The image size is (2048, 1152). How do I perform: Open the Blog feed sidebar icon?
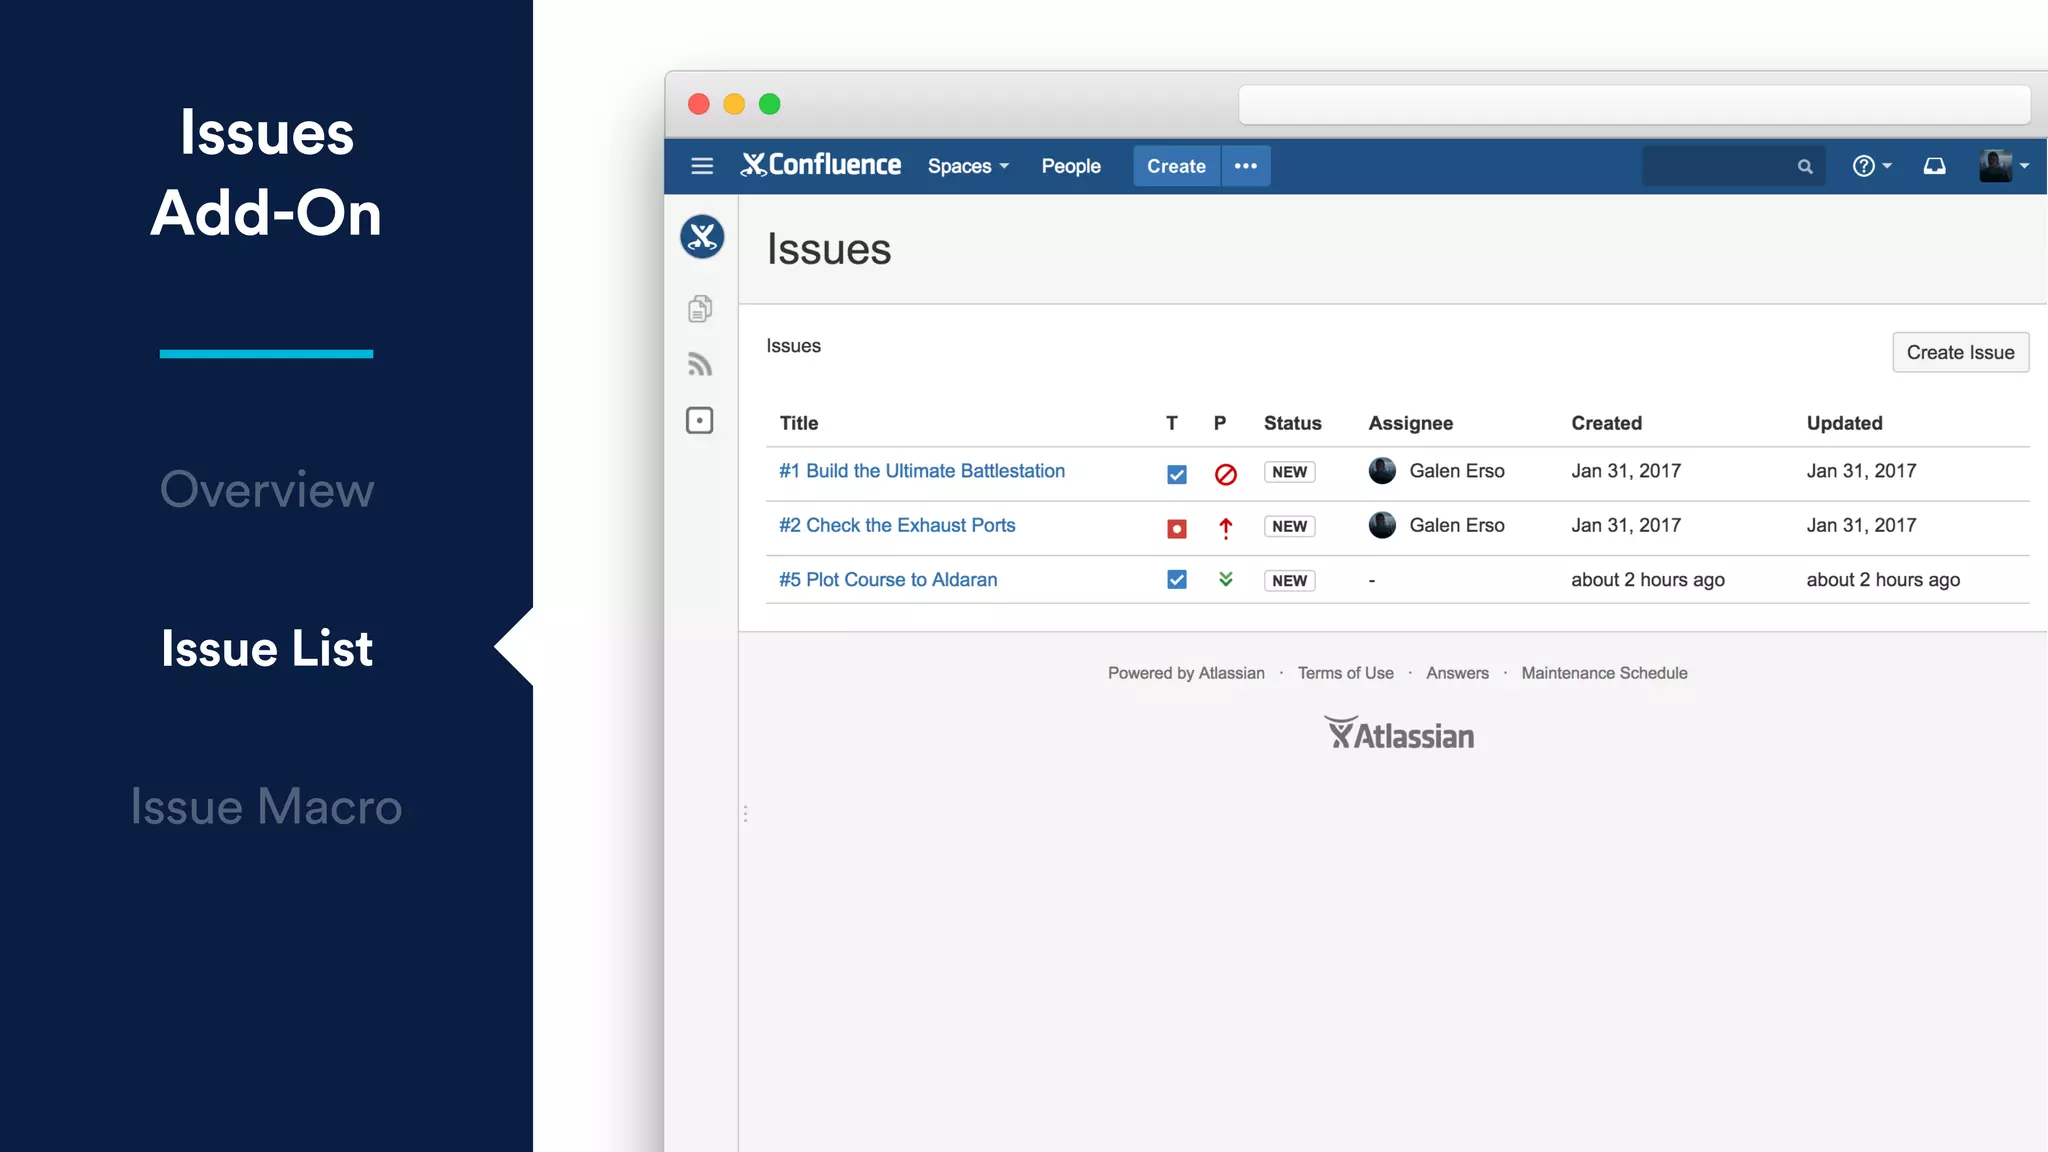700,364
